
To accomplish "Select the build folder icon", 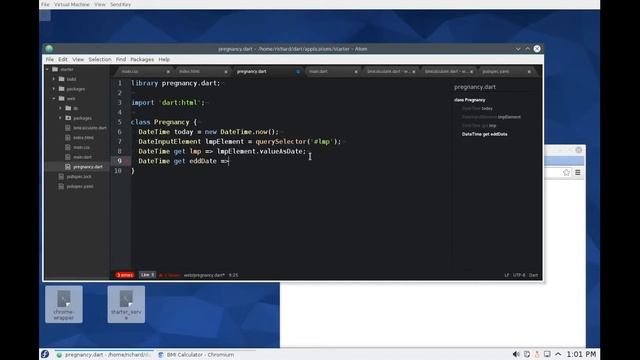I will (62, 79).
